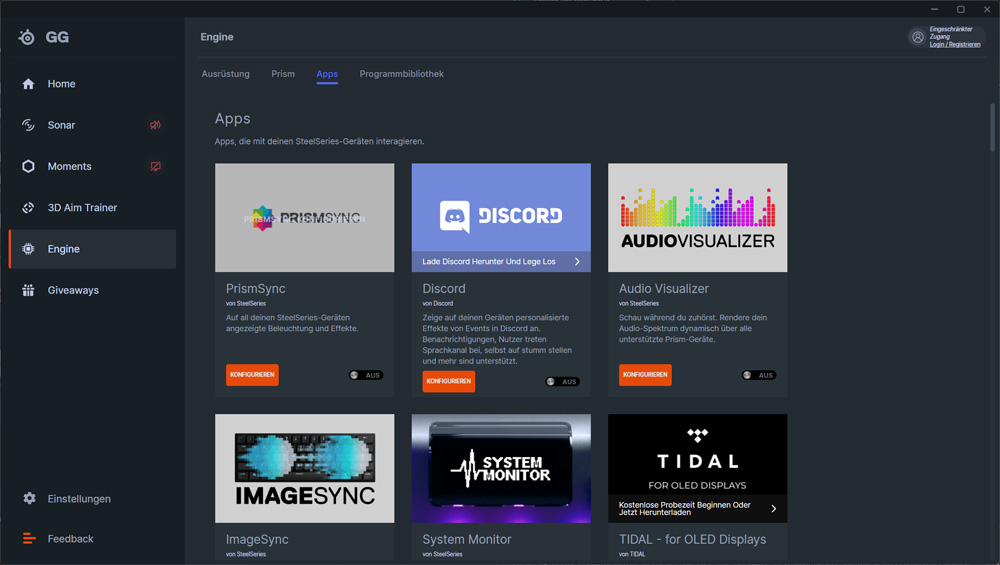Click 'Lade Discord Herunter Und Lege Los' text
Viewport: 1000px width, 565px height.
489,261
